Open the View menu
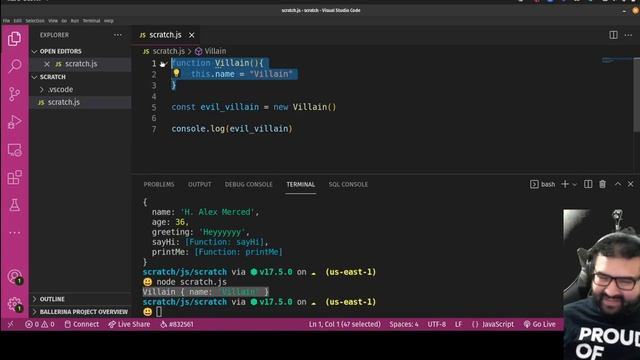Viewport: 640px width, 360px height. (53, 21)
